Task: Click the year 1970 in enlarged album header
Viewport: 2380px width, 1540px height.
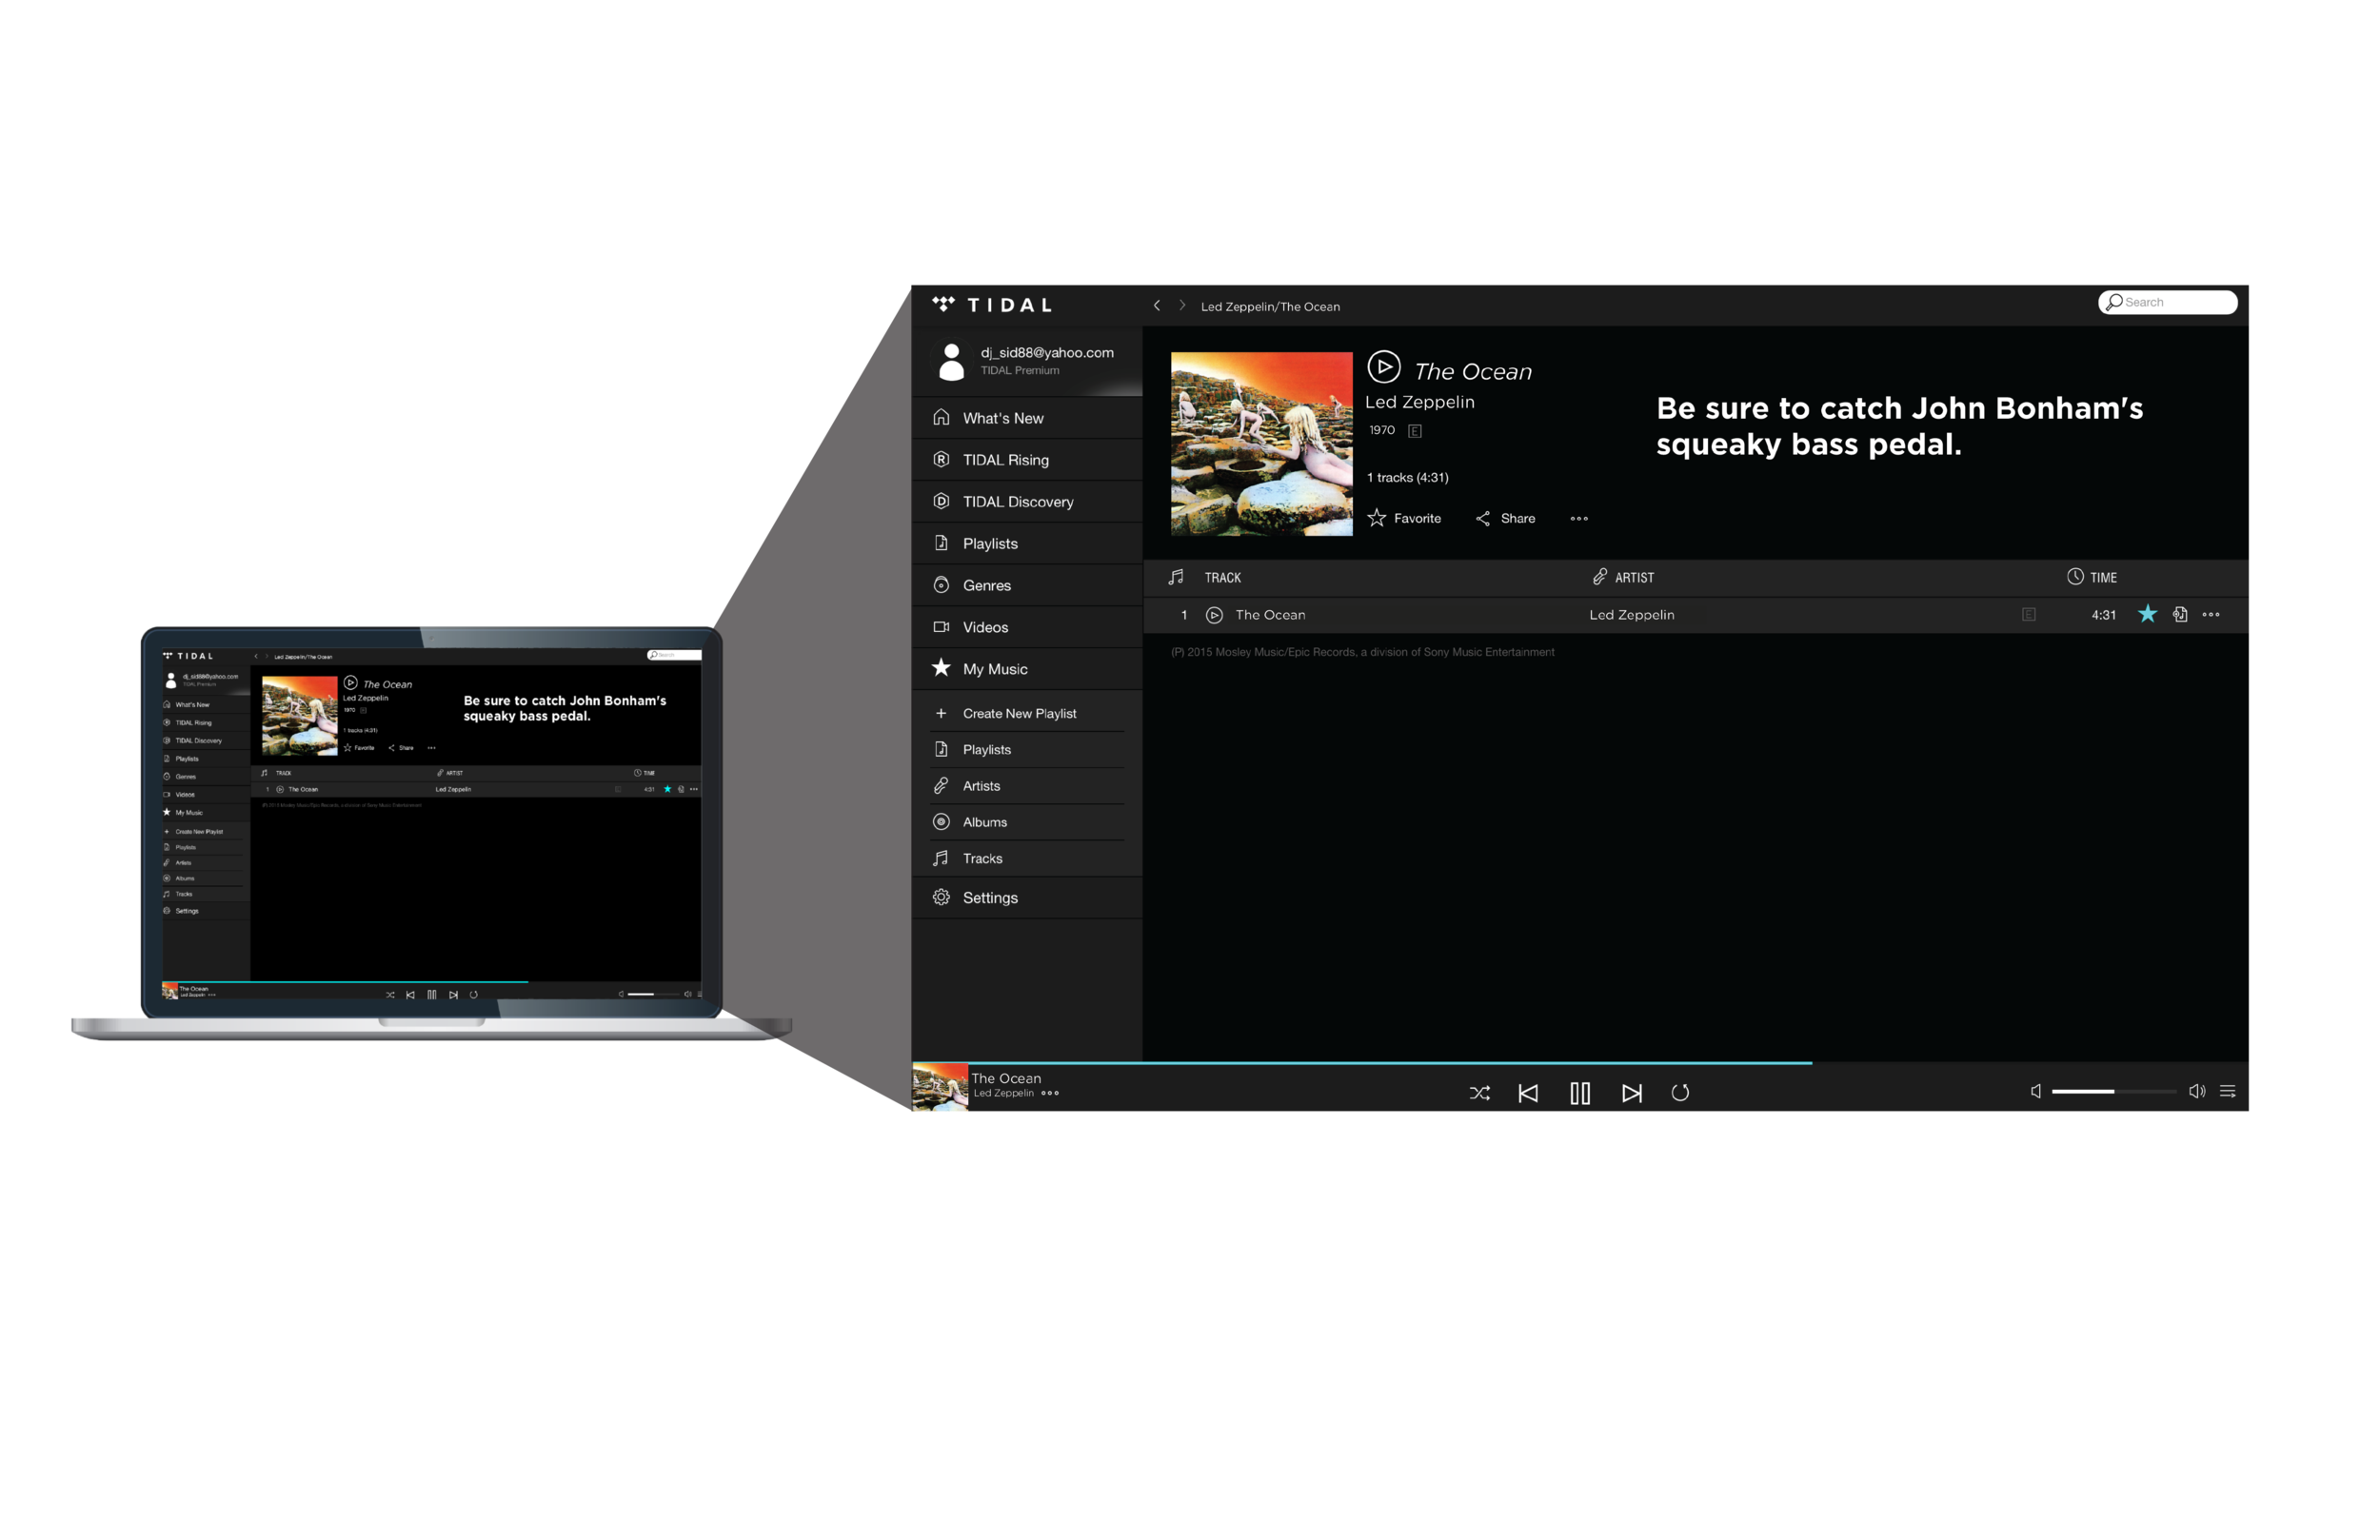Action: 1381,431
